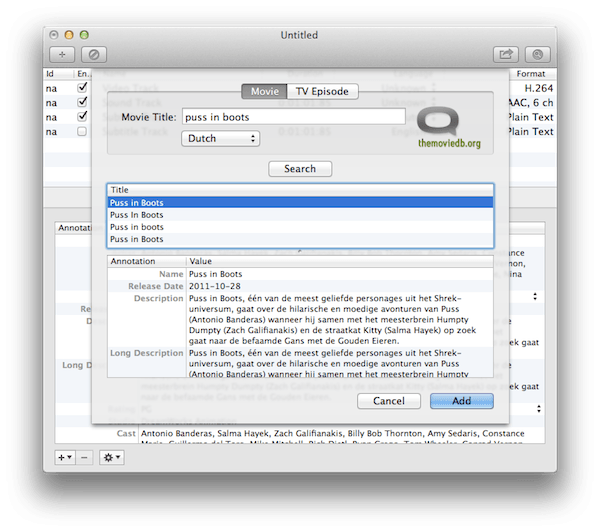Click the Add button
Viewport: 600px width, 532px height.
pyautogui.click(x=461, y=401)
